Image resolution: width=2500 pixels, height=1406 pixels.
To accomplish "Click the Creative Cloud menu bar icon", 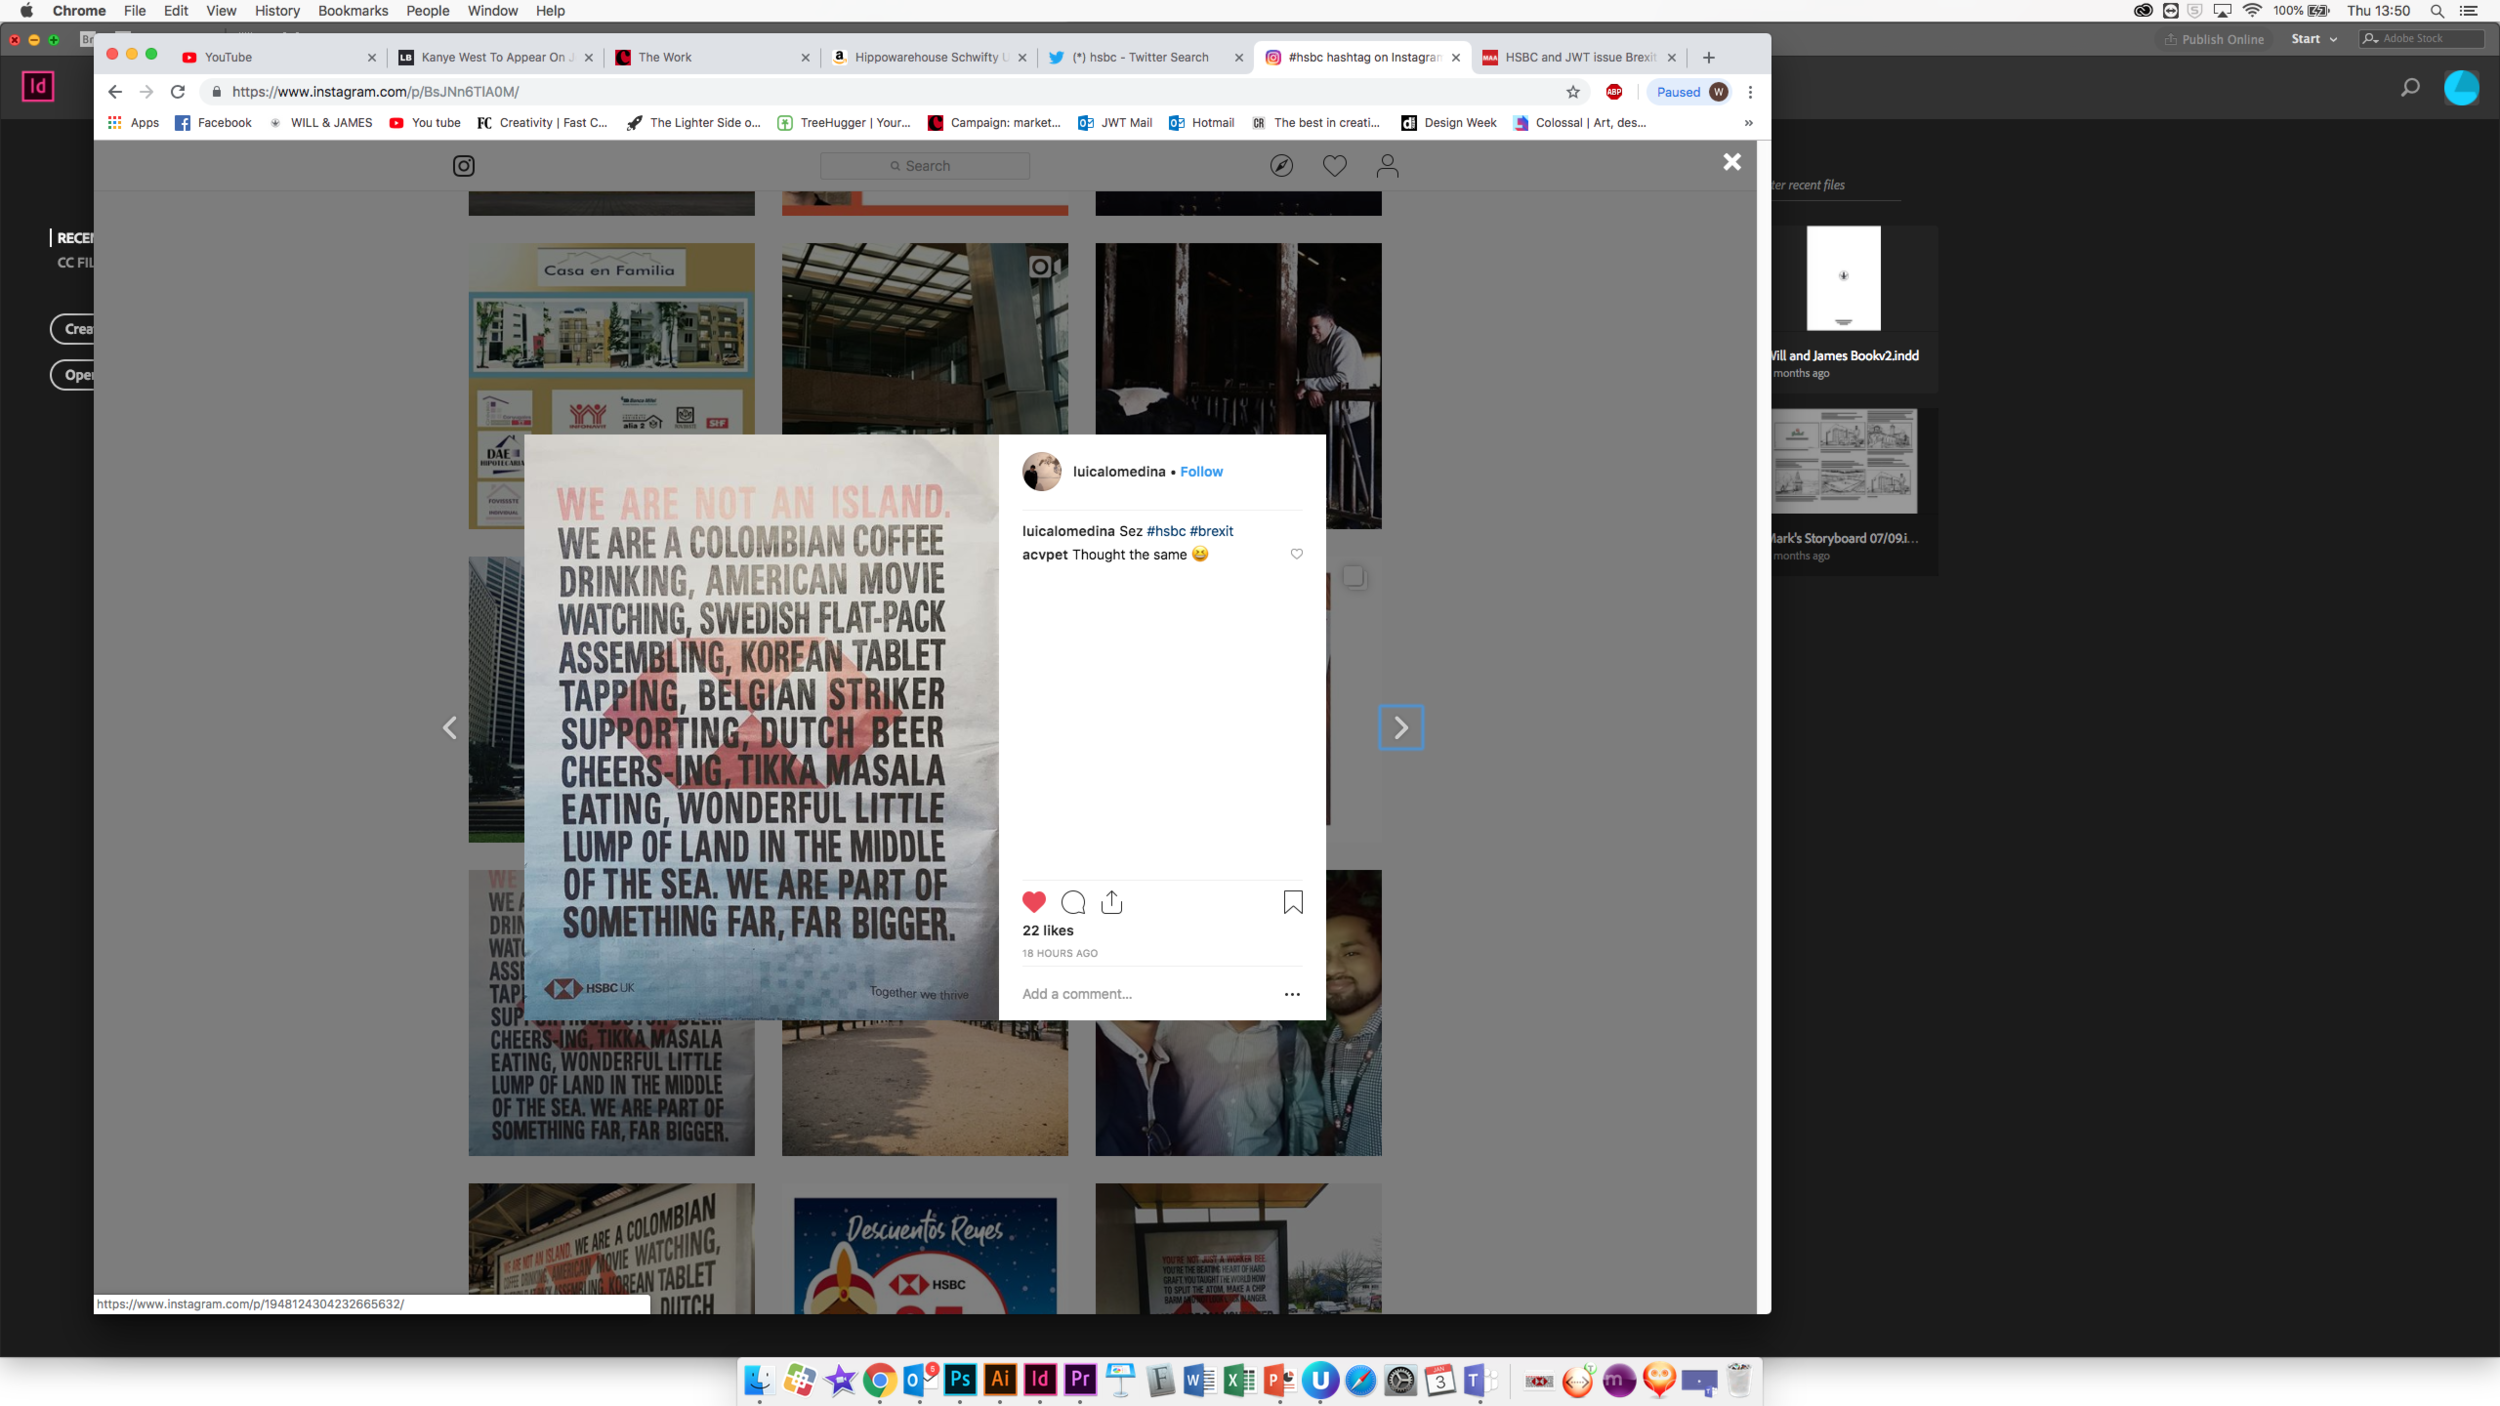I will [x=2142, y=11].
